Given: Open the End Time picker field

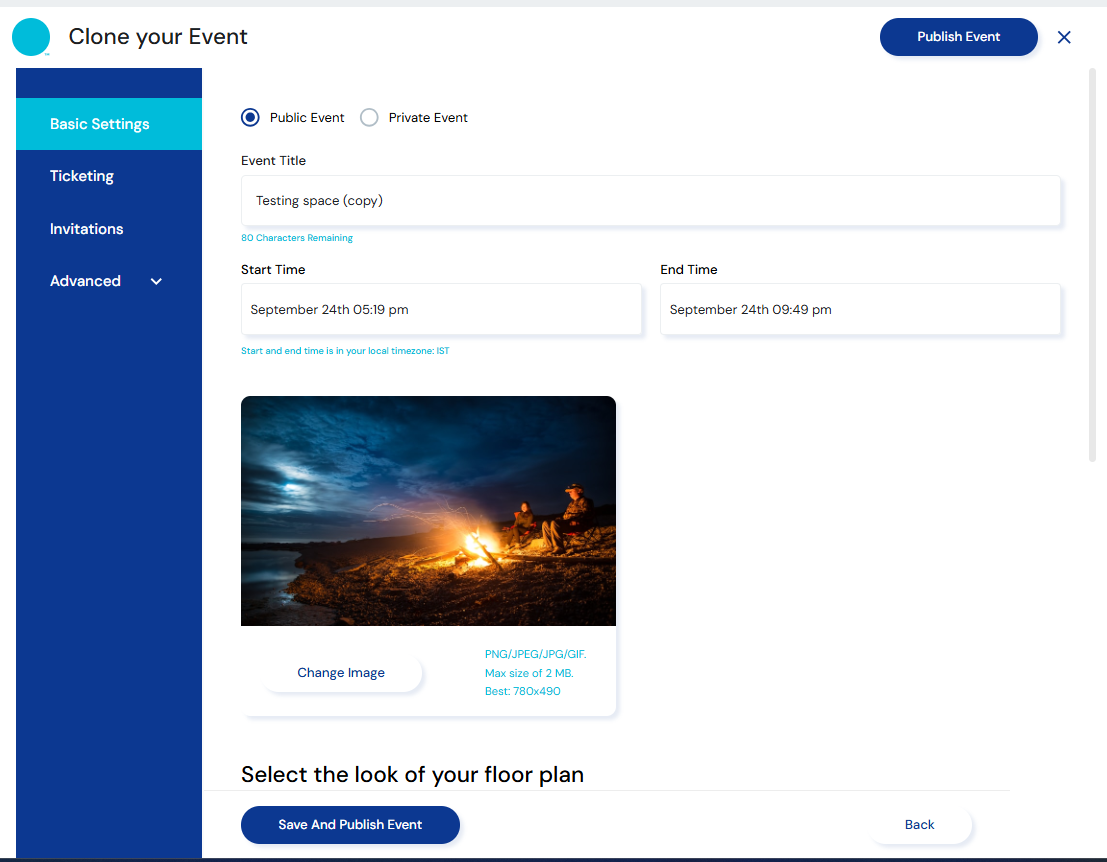Looking at the screenshot, I should coord(860,310).
